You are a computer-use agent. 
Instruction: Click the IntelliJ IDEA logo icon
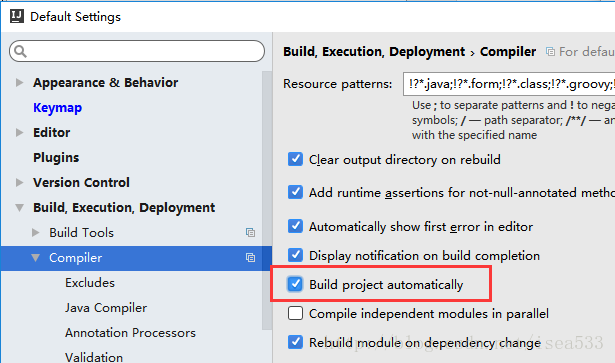coord(17,16)
